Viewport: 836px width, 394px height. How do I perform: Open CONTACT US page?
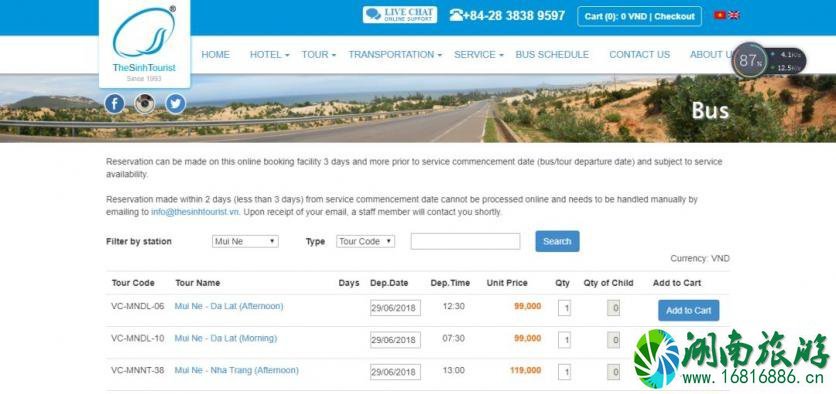[639, 54]
